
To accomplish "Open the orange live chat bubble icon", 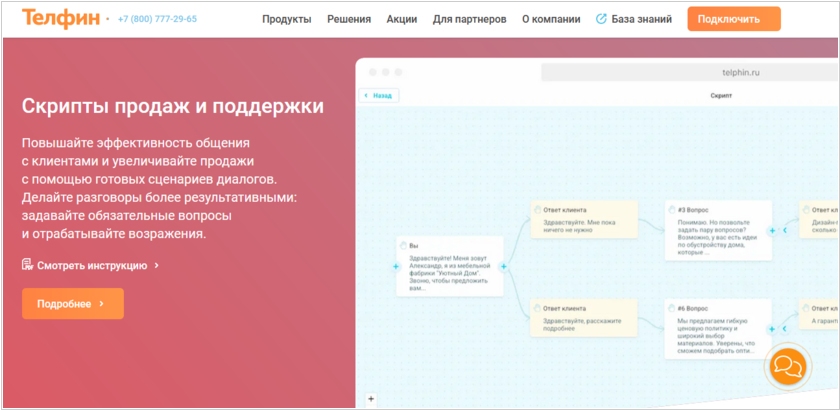I will [x=788, y=367].
